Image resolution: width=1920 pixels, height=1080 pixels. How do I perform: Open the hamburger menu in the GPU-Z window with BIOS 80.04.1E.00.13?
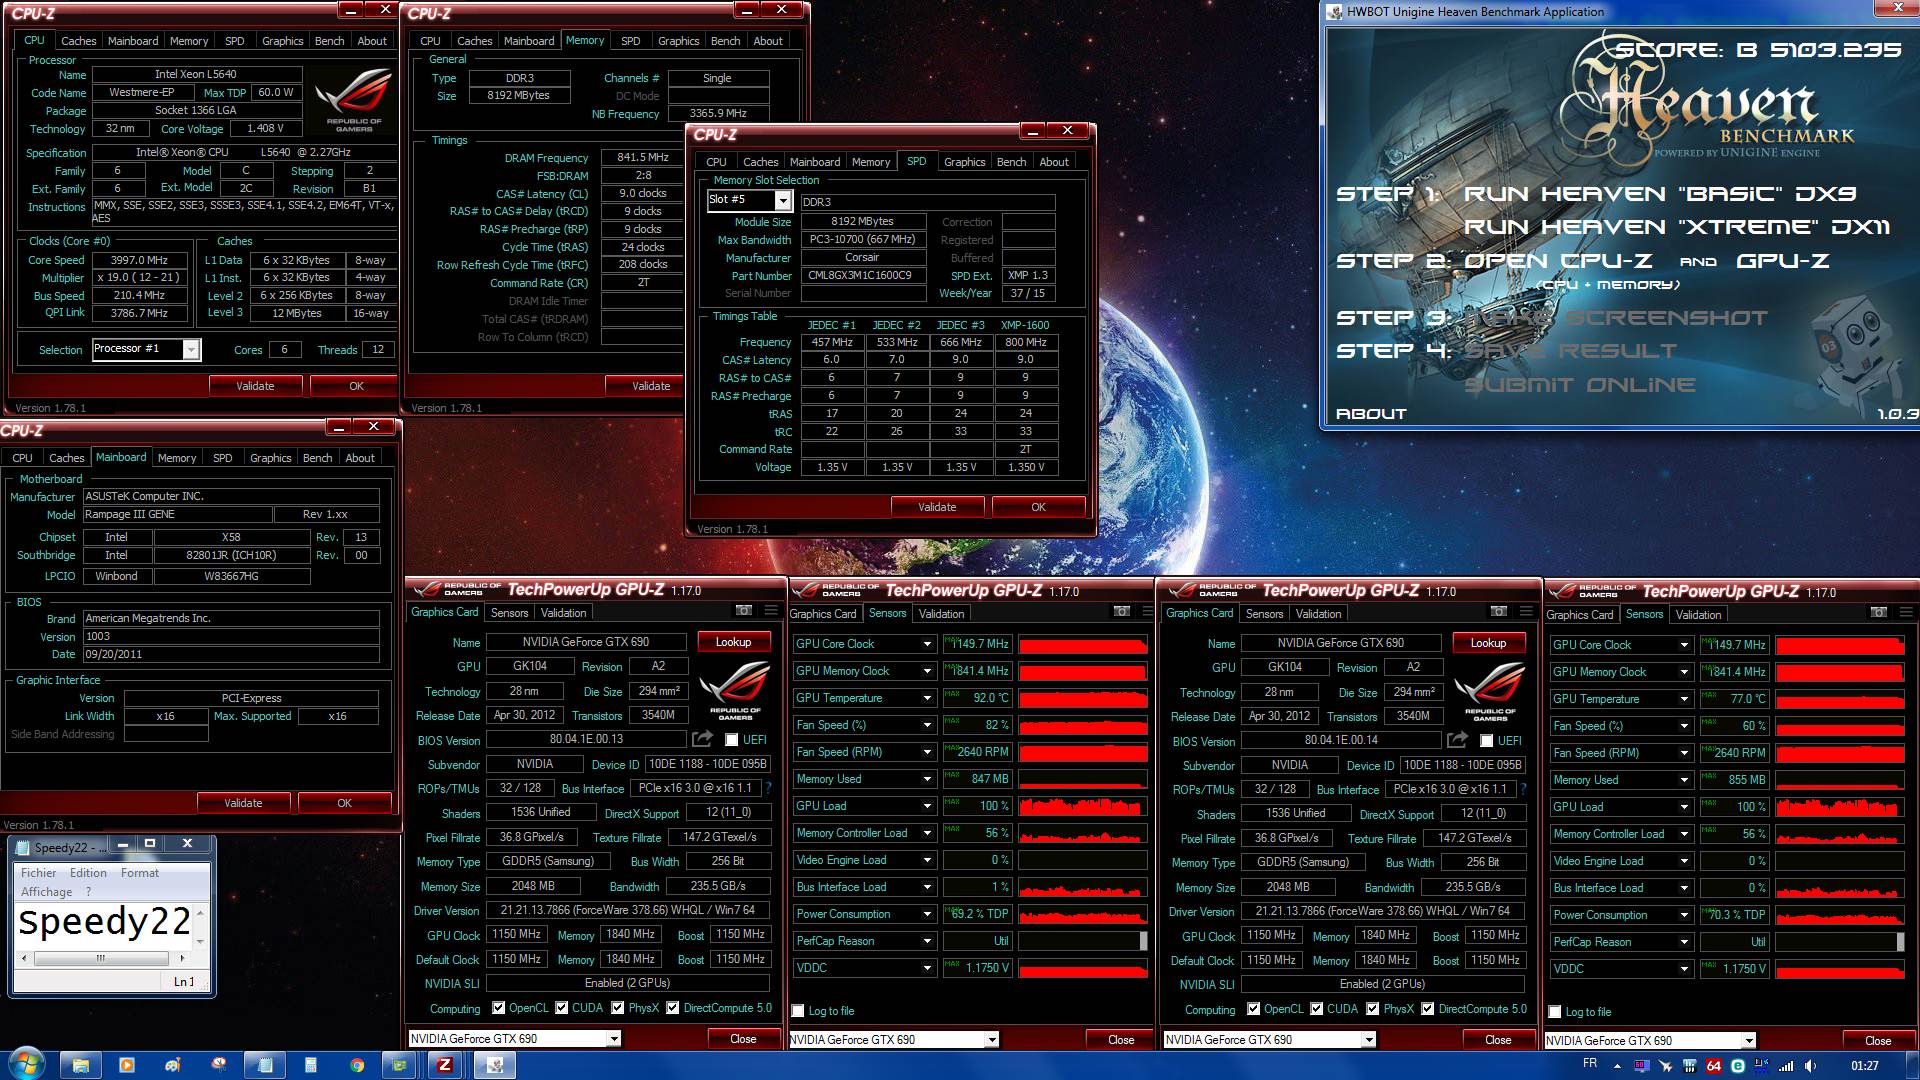771,610
